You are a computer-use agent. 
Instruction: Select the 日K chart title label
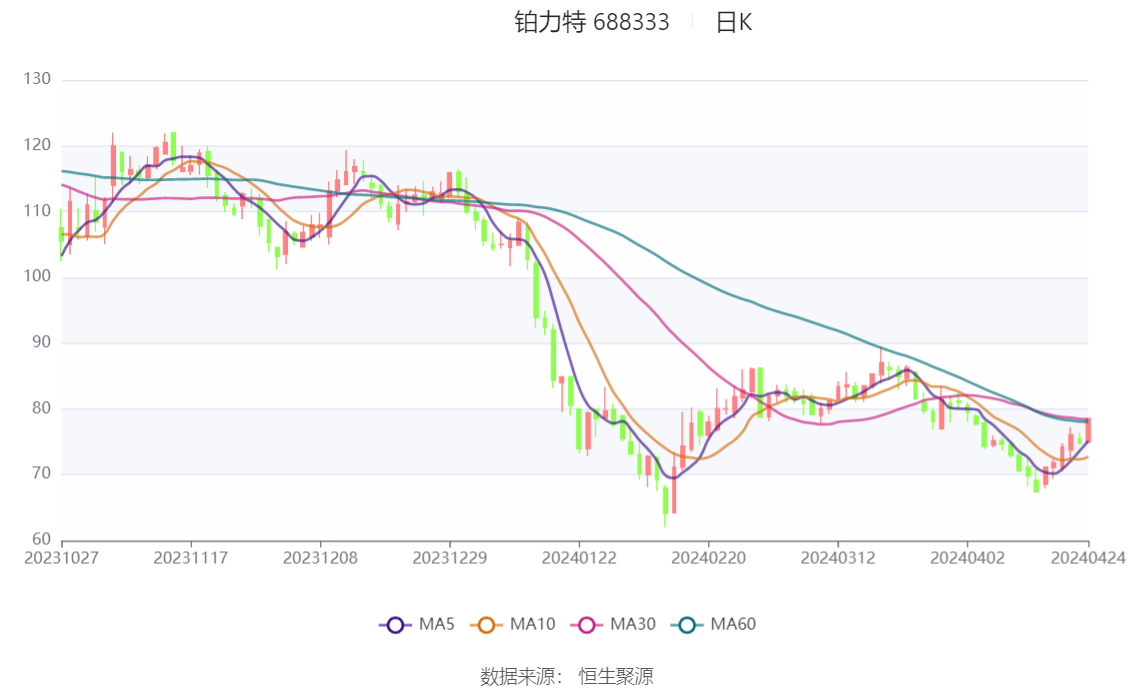click(734, 22)
